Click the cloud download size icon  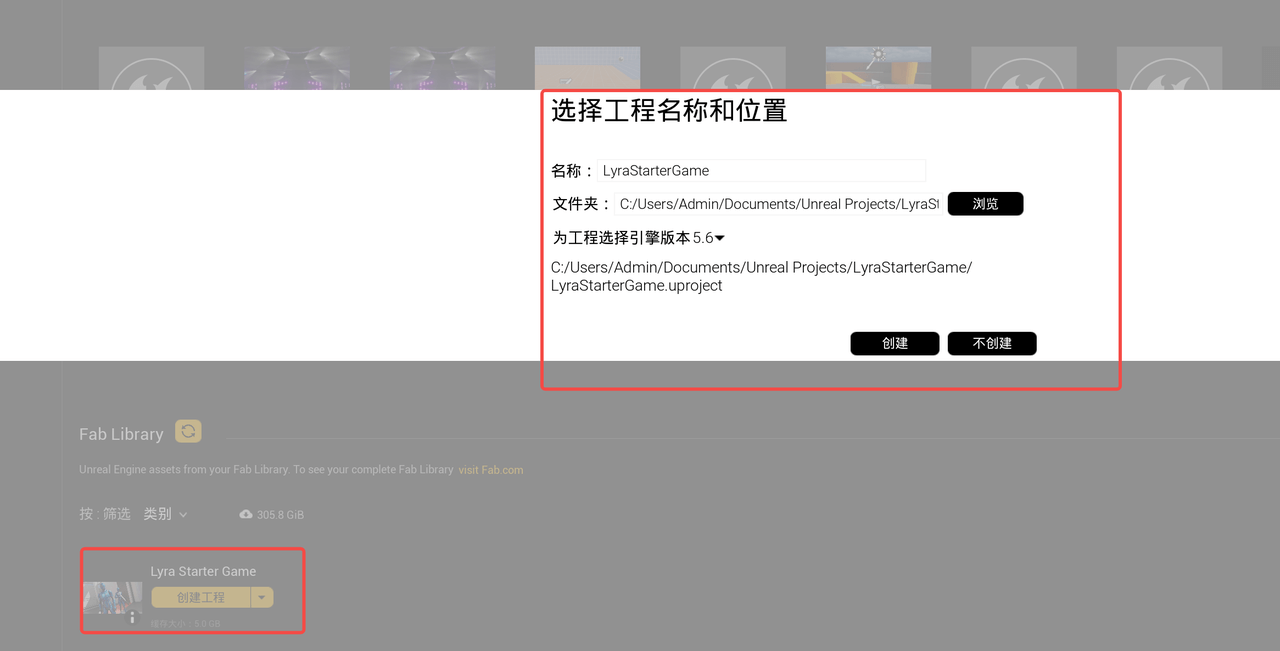pyautogui.click(x=246, y=514)
